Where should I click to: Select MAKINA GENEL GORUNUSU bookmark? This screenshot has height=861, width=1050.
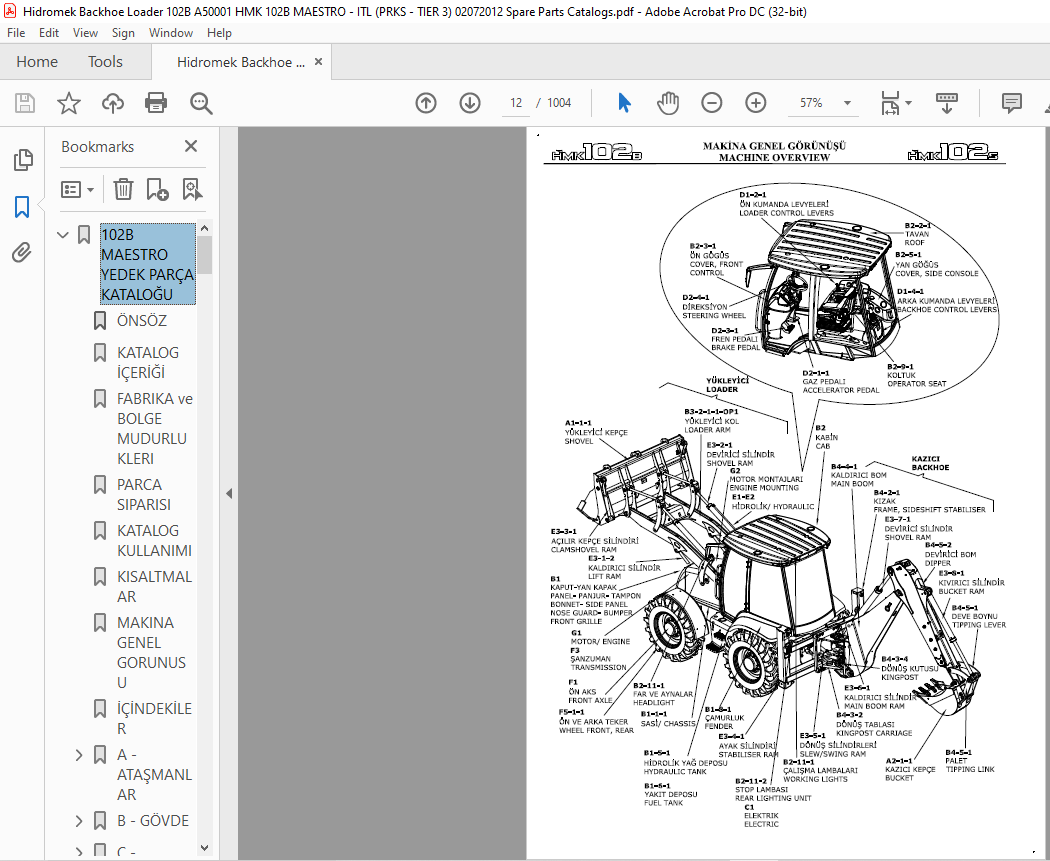click(x=151, y=652)
